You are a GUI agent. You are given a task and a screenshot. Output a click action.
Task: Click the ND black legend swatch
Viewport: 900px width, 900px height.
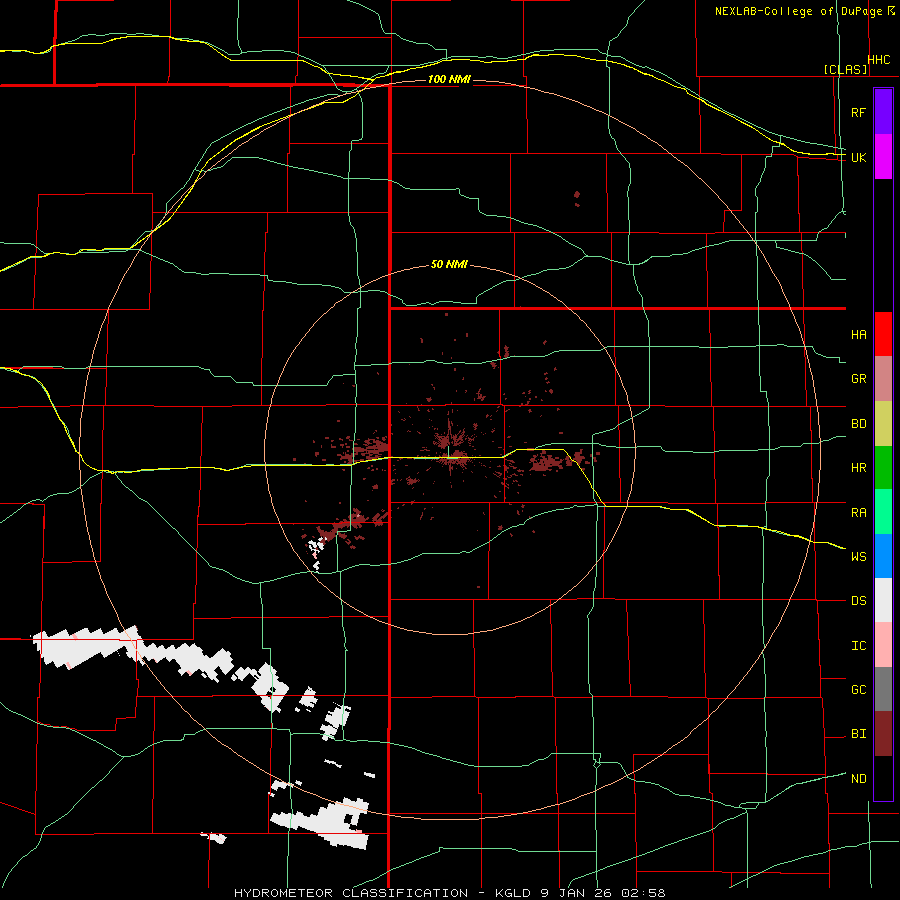pyautogui.click(x=883, y=778)
